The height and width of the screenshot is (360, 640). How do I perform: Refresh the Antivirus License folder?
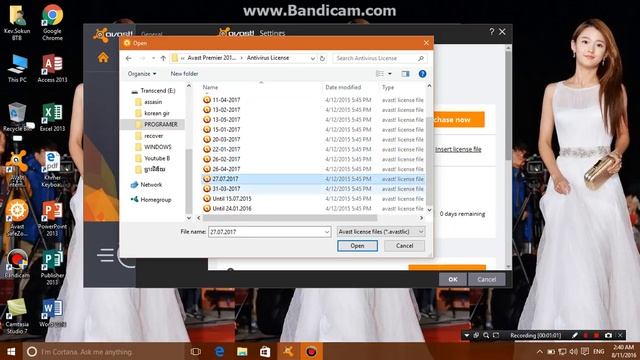coord(322,58)
